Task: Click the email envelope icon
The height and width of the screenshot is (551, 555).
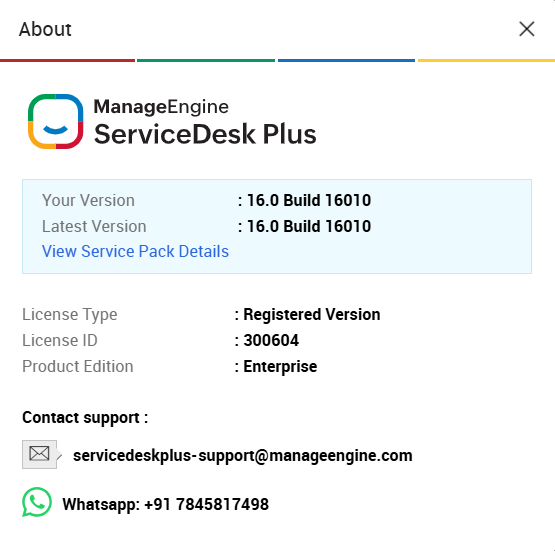Action: click(x=40, y=454)
